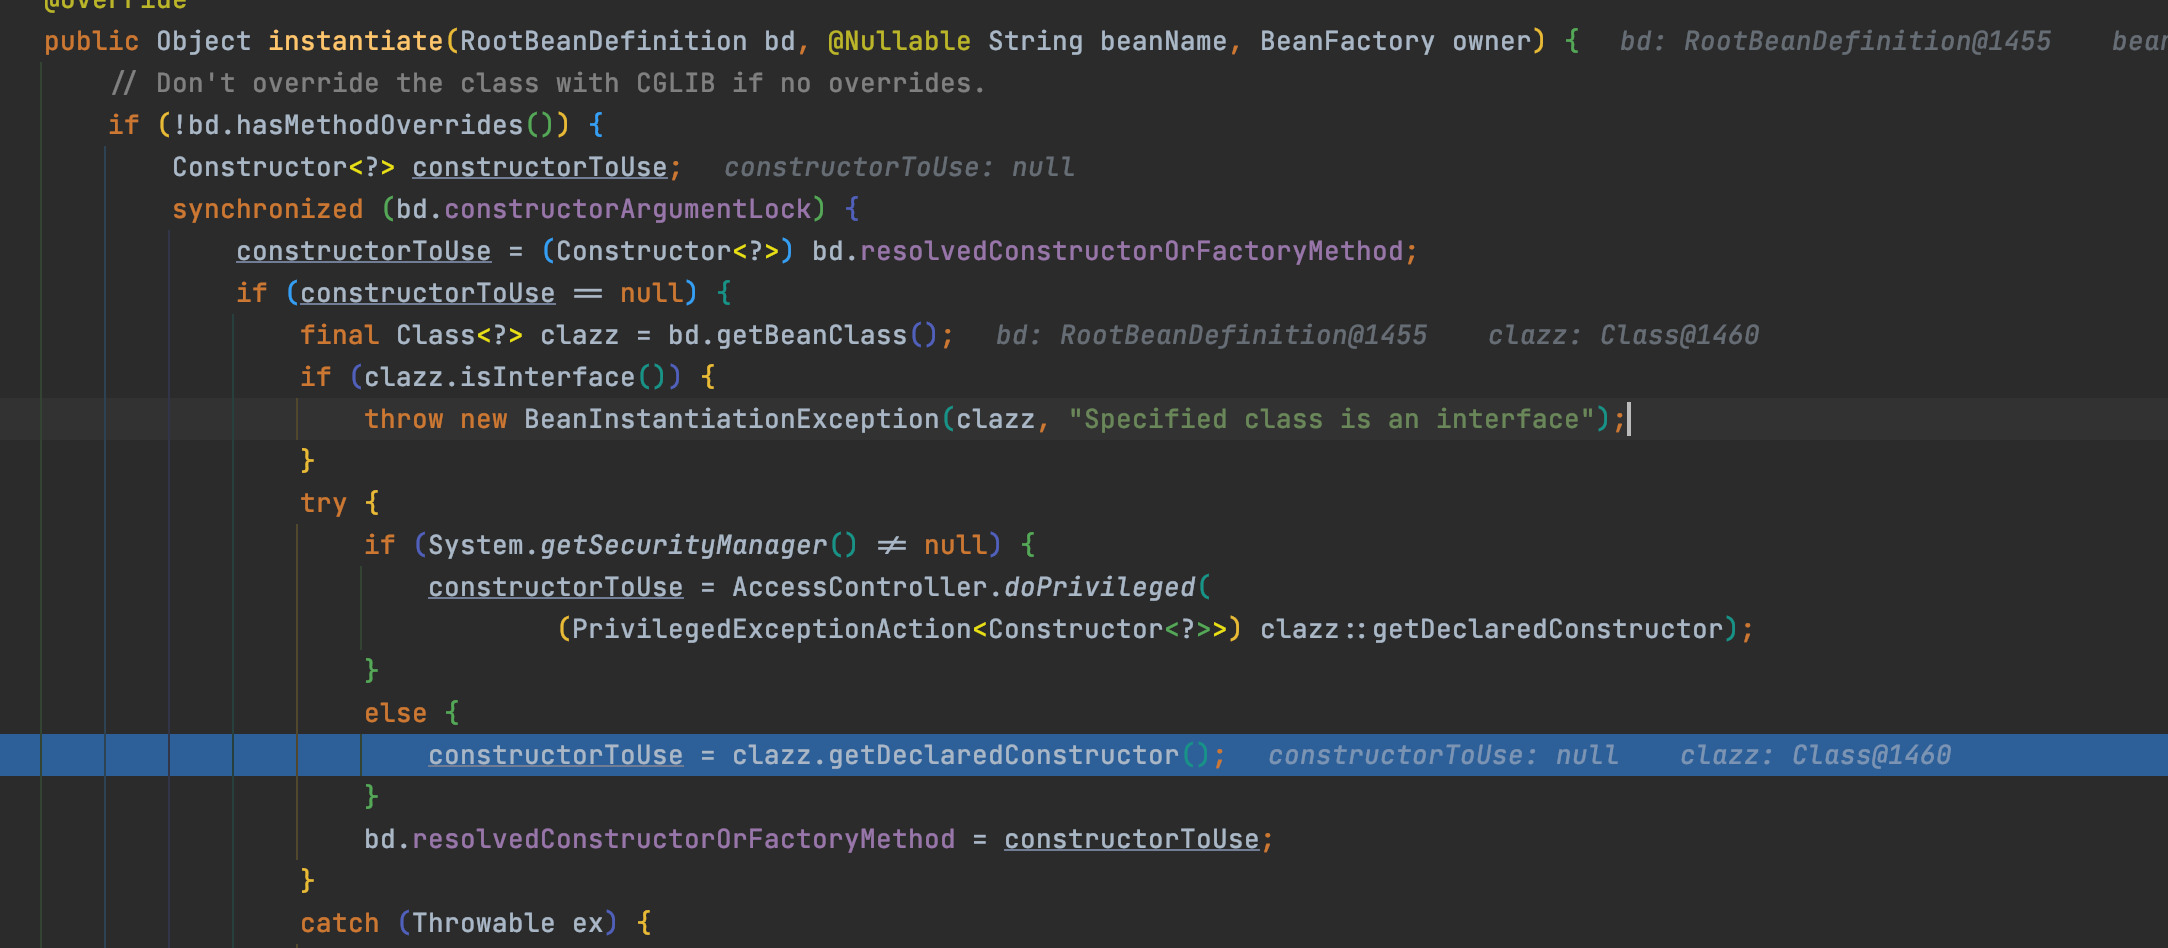Screen dimensions: 2168x948
Task: Click getDeclaredConstructor on highlighted execution line
Action: point(1003,755)
